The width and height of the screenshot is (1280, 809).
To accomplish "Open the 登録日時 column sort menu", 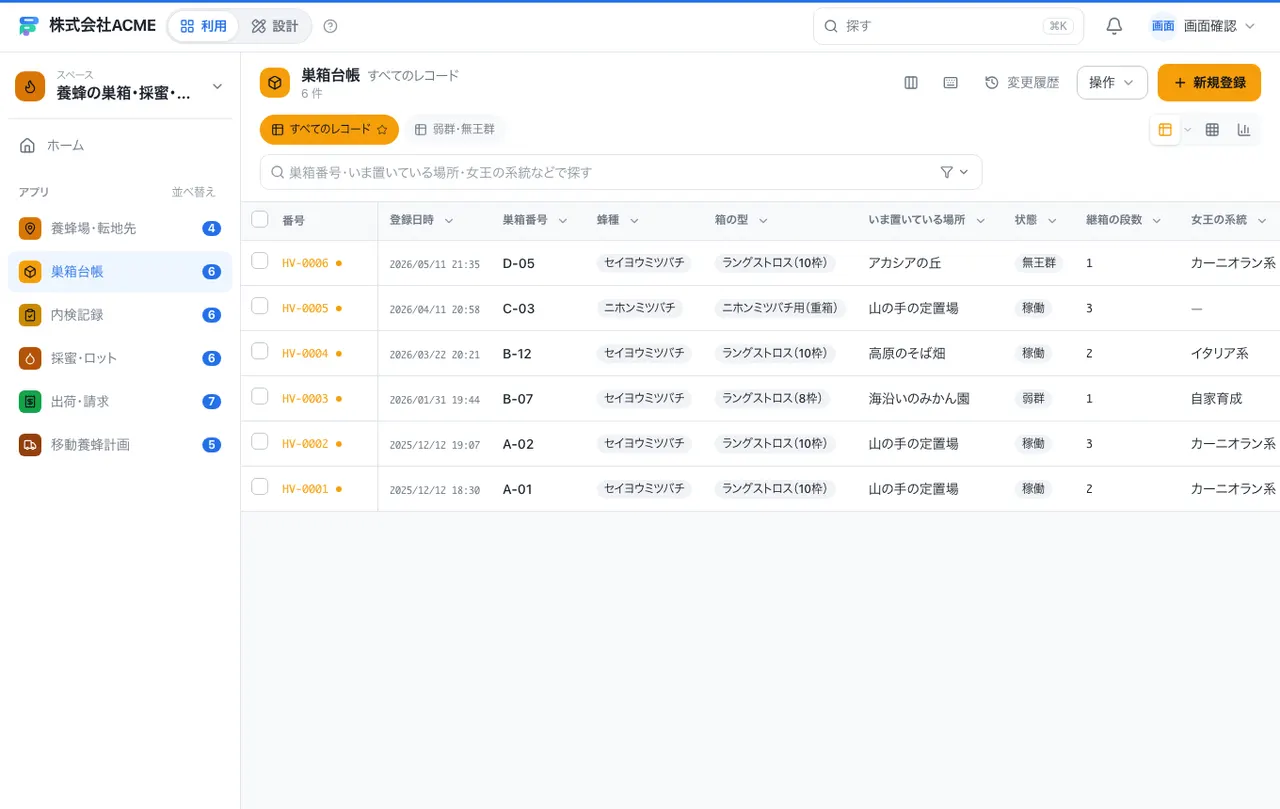I will pos(449,220).
